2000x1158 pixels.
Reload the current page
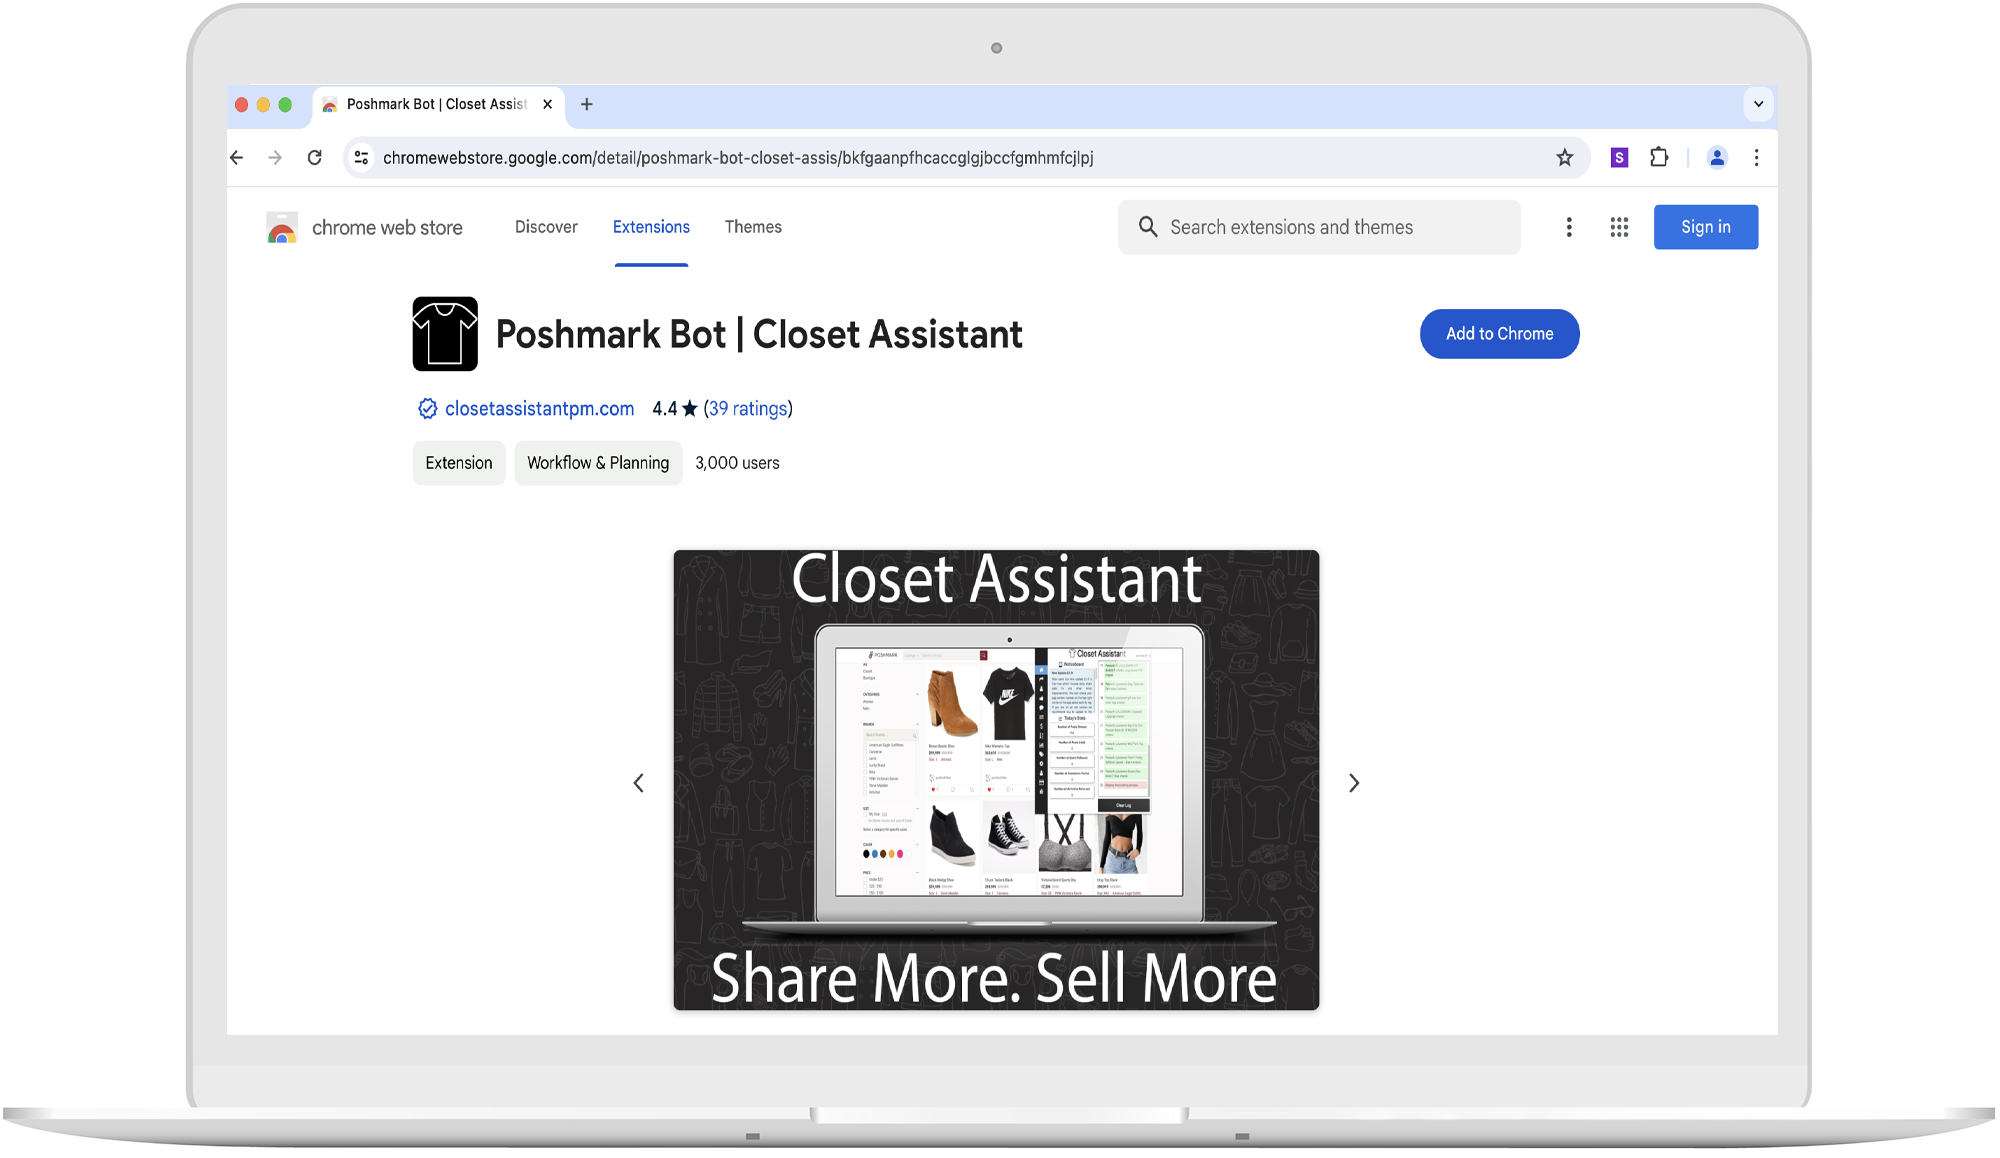[x=314, y=158]
